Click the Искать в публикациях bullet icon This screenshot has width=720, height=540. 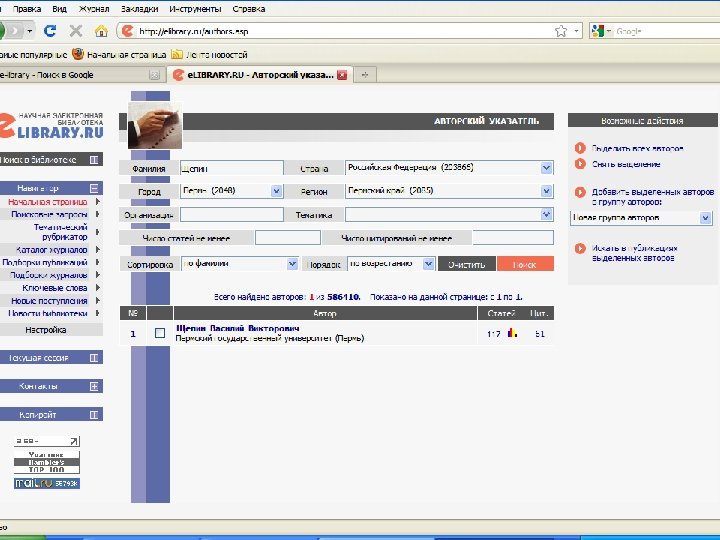pyautogui.click(x=580, y=248)
